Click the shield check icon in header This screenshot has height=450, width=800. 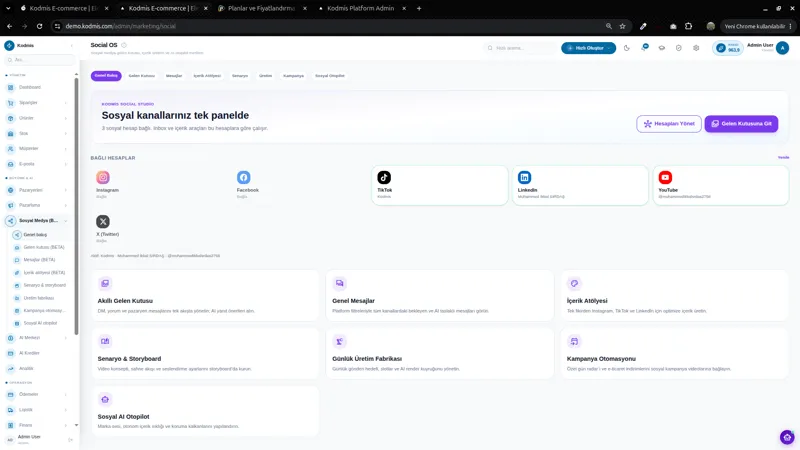coord(679,48)
